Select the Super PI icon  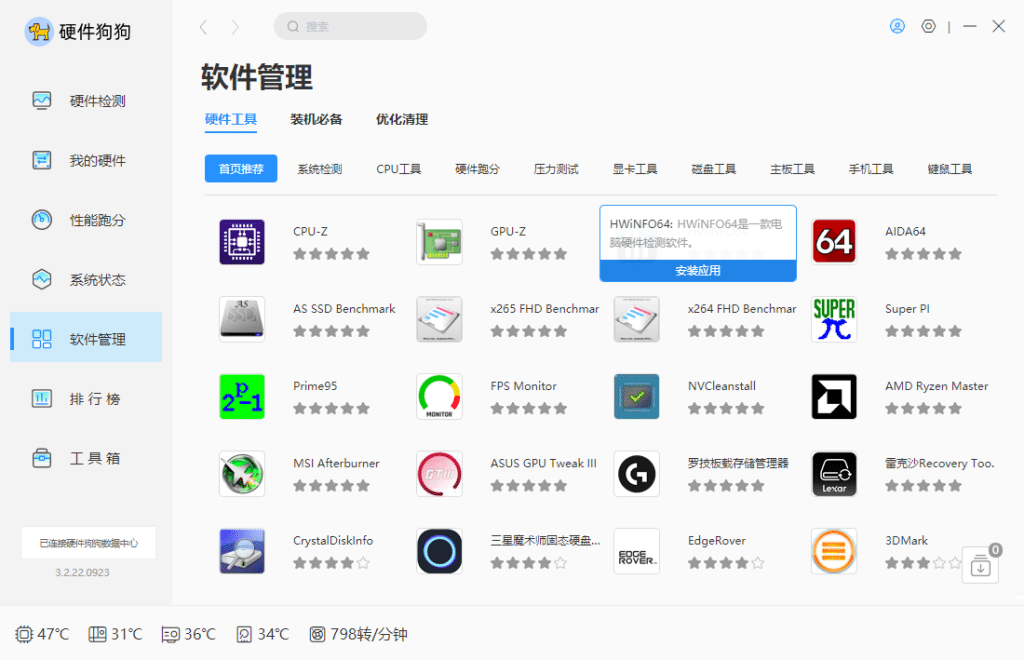point(833,319)
